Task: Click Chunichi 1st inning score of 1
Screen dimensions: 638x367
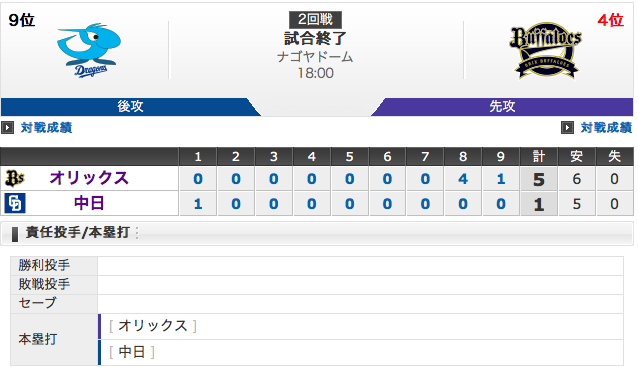Action: pos(198,204)
